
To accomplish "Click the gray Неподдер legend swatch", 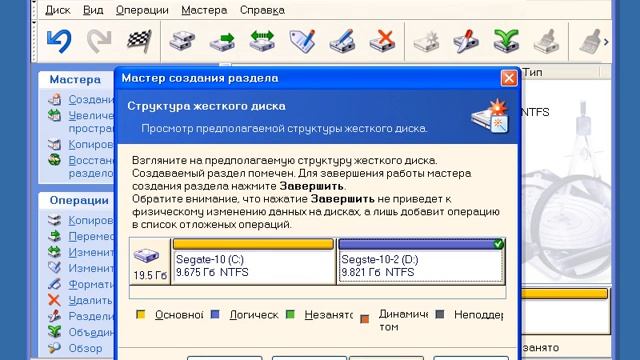I will pyautogui.click(x=440, y=315).
